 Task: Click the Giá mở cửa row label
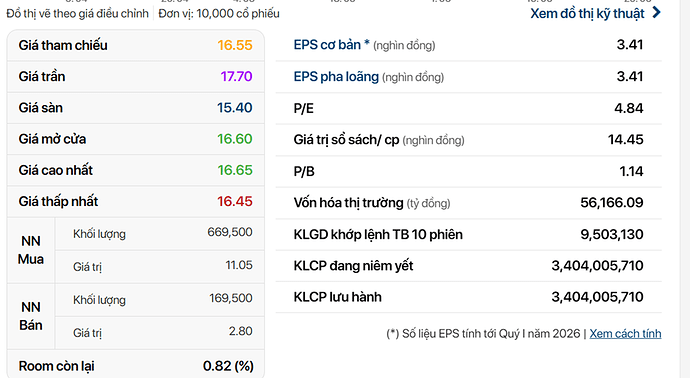[x=52, y=139]
